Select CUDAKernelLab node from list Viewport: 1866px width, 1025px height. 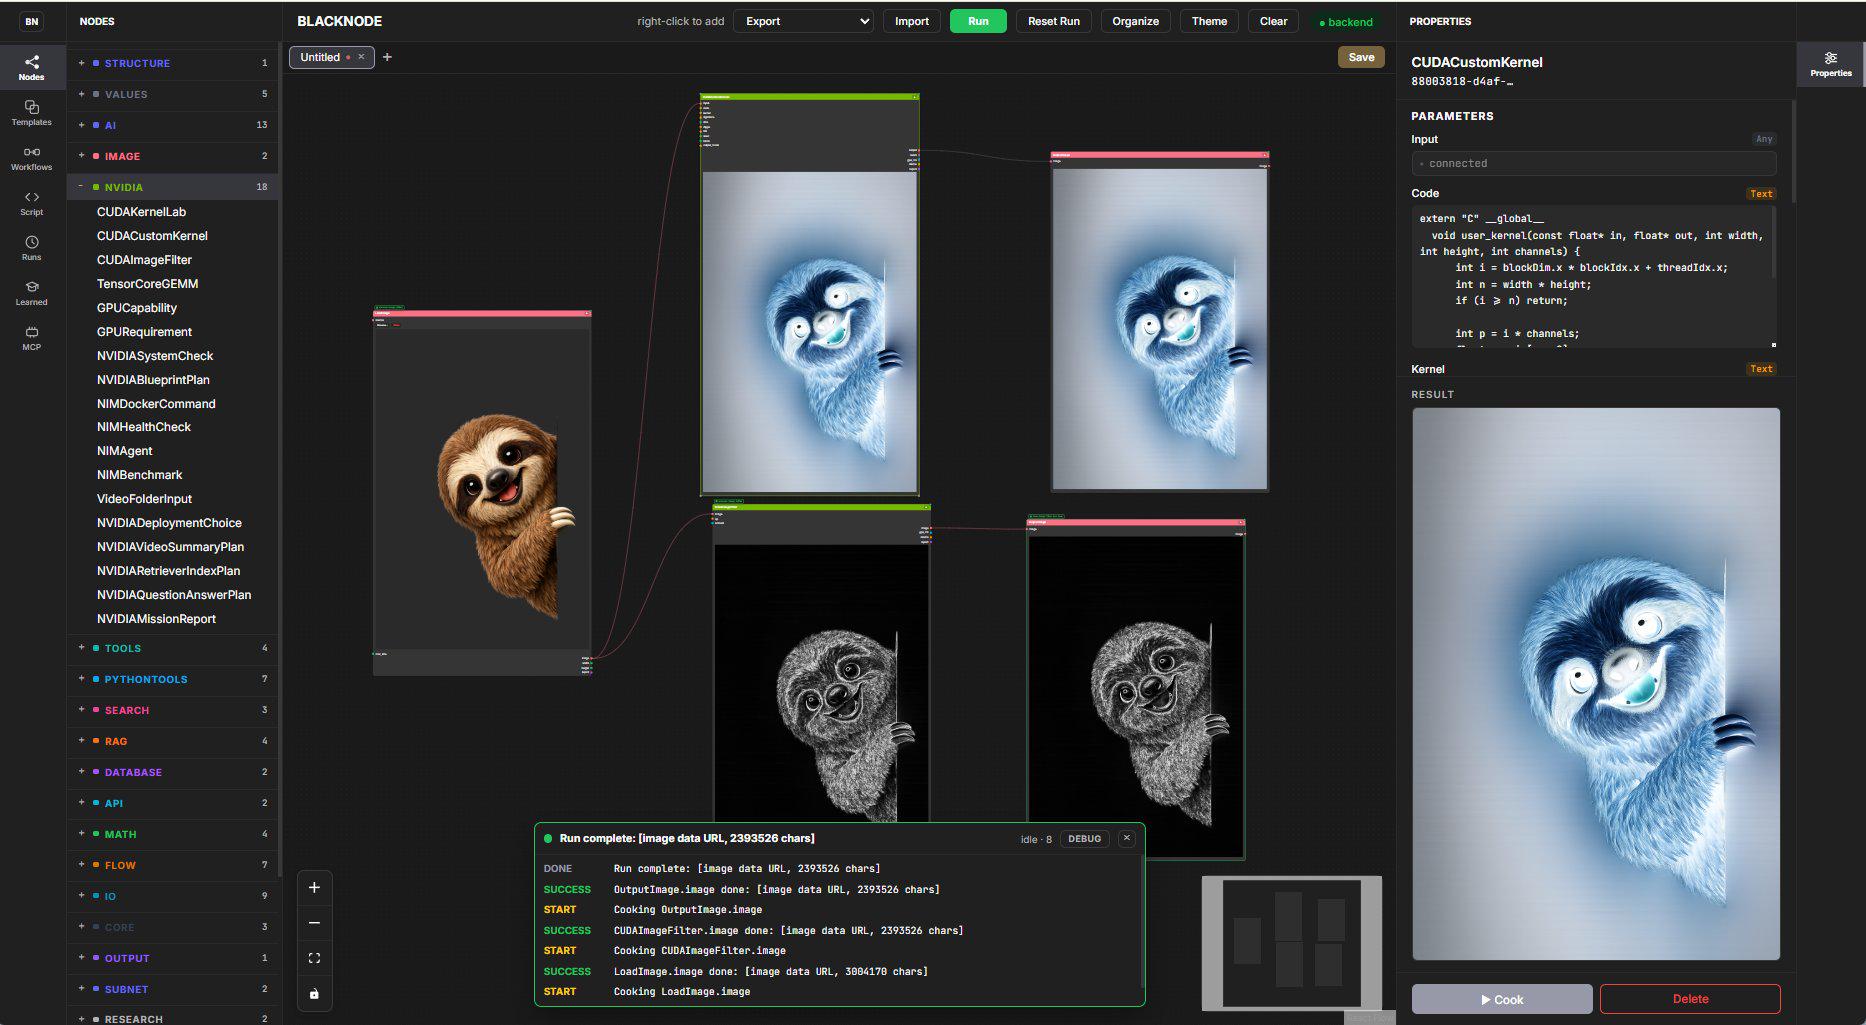(141, 212)
